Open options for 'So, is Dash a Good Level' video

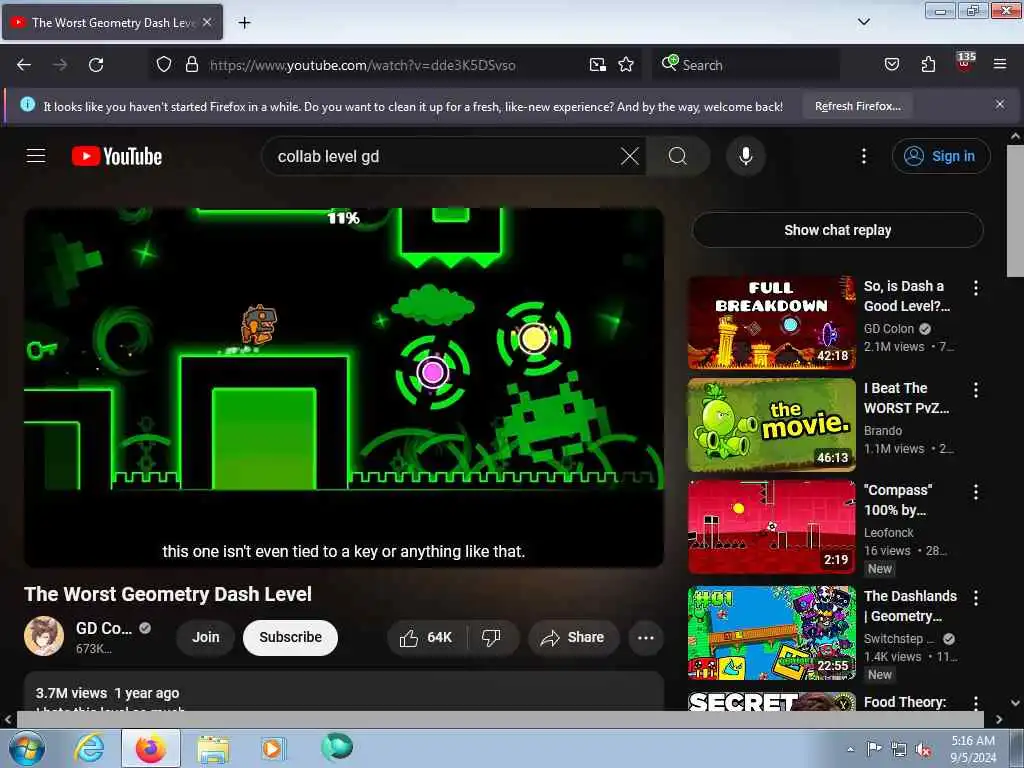point(976,288)
